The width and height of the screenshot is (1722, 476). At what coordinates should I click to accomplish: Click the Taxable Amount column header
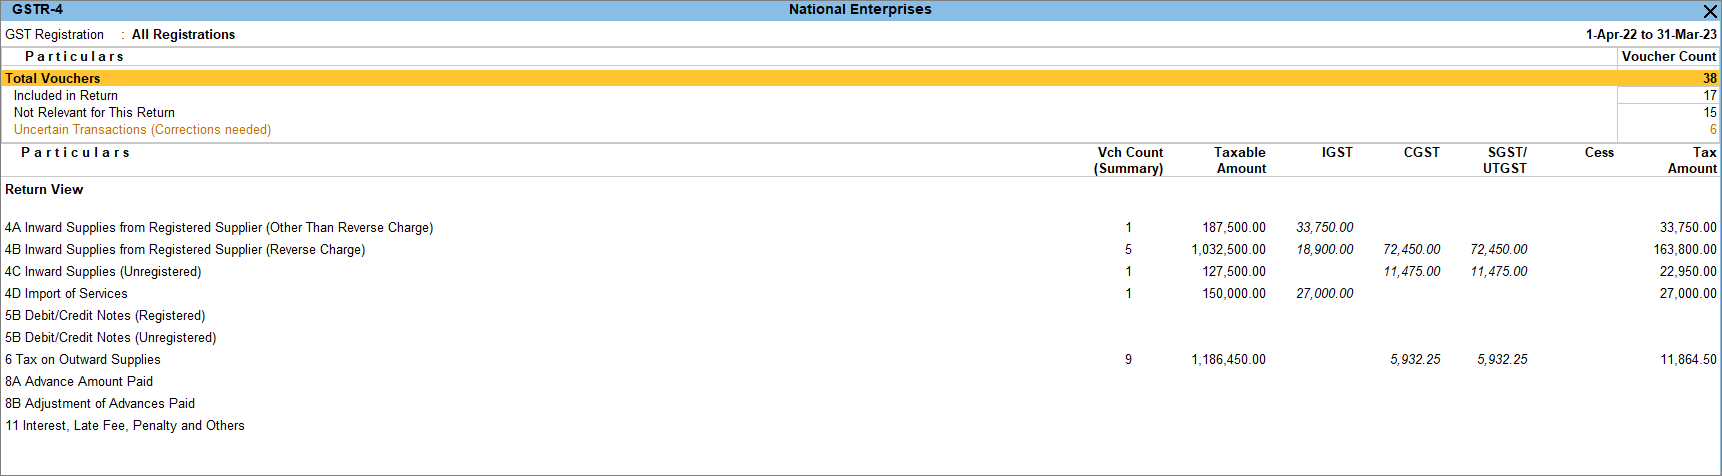tap(1240, 161)
